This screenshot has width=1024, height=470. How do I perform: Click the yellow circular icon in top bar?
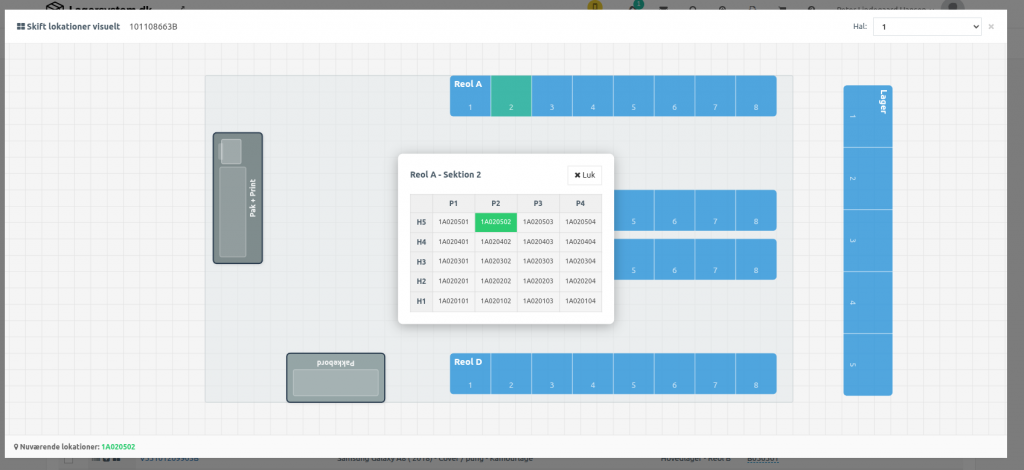click(594, 8)
